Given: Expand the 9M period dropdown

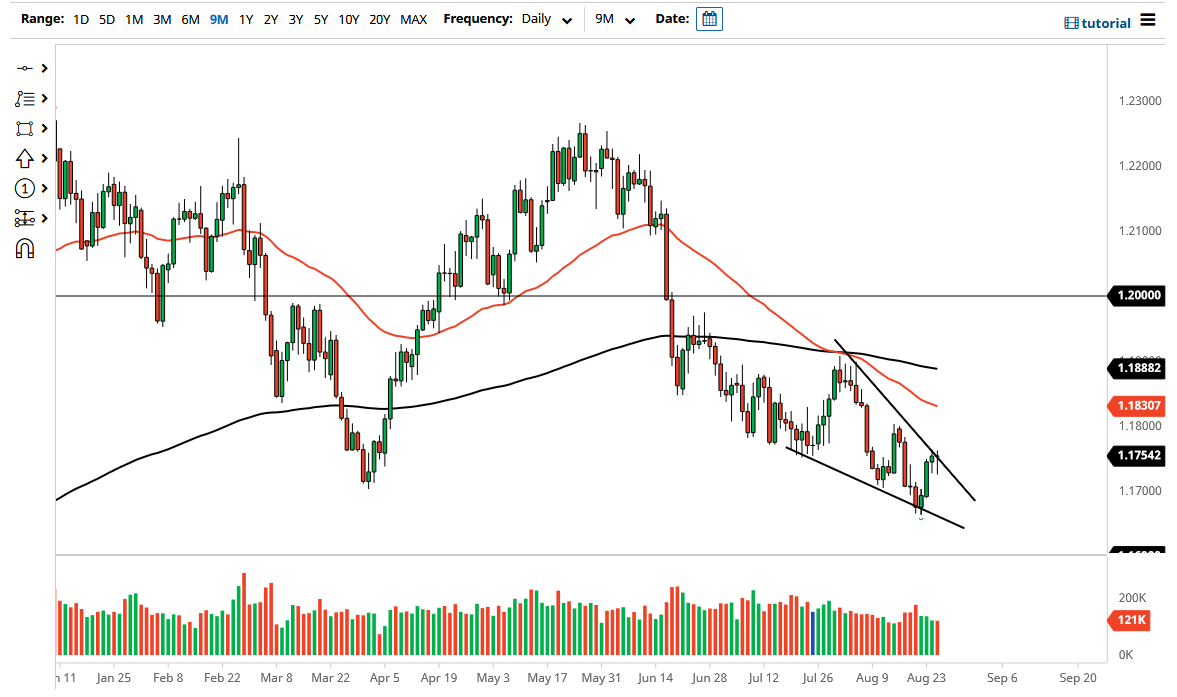Looking at the screenshot, I should (x=615, y=19).
